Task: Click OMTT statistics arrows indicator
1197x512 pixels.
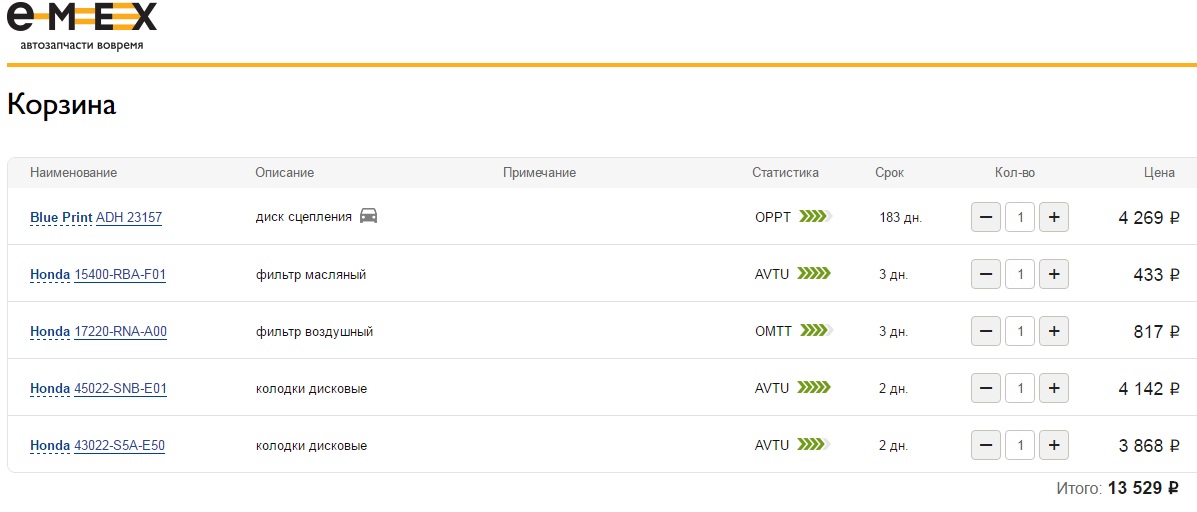Action: 816,331
